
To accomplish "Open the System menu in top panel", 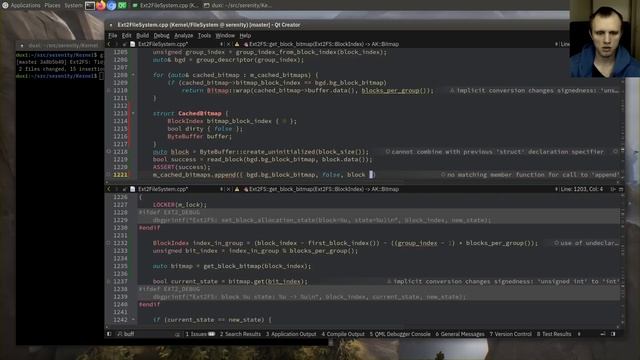I will point(73,5).
